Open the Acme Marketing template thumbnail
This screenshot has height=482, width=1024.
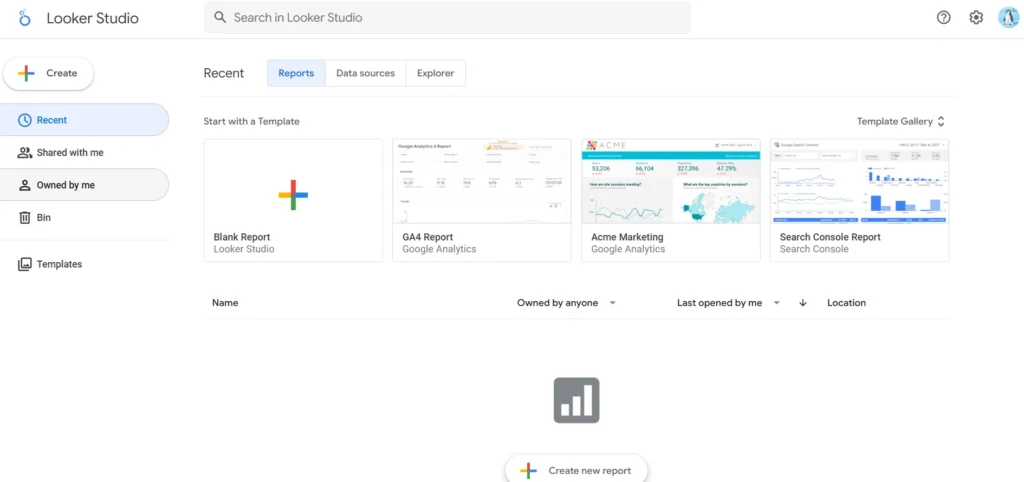[671, 201]
